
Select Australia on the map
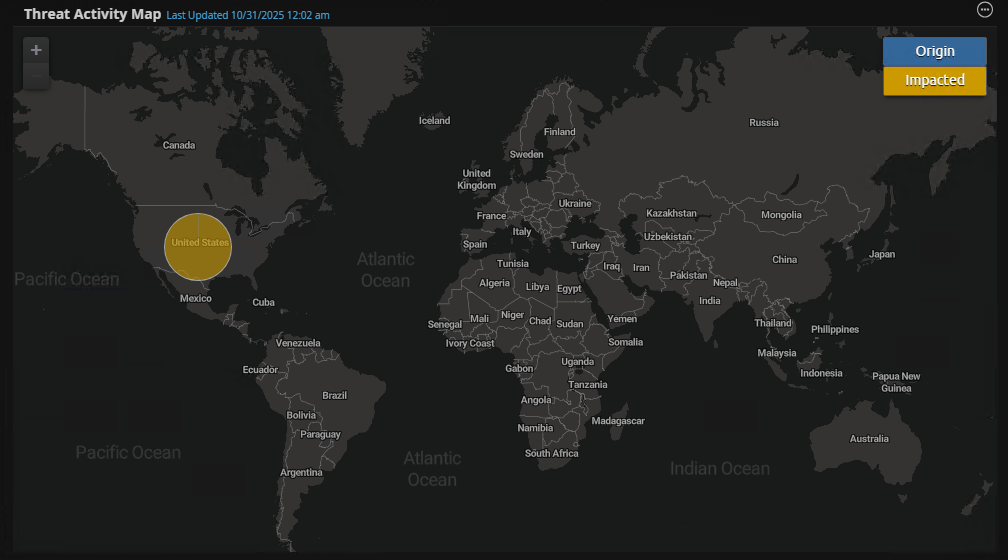pyautogui.click(x=868, y=439)
